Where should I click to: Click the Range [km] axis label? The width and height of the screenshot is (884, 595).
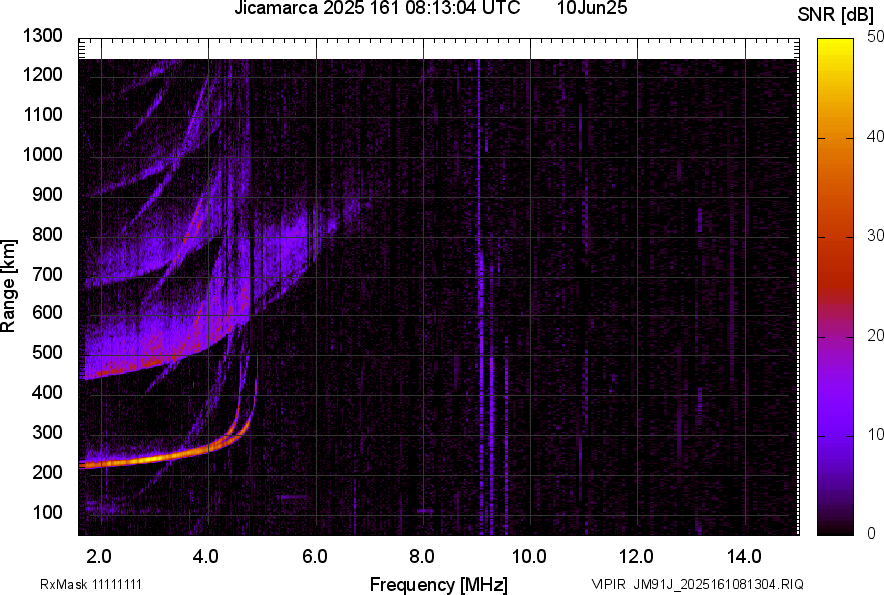pyautogui.click(x=8, y=286)
